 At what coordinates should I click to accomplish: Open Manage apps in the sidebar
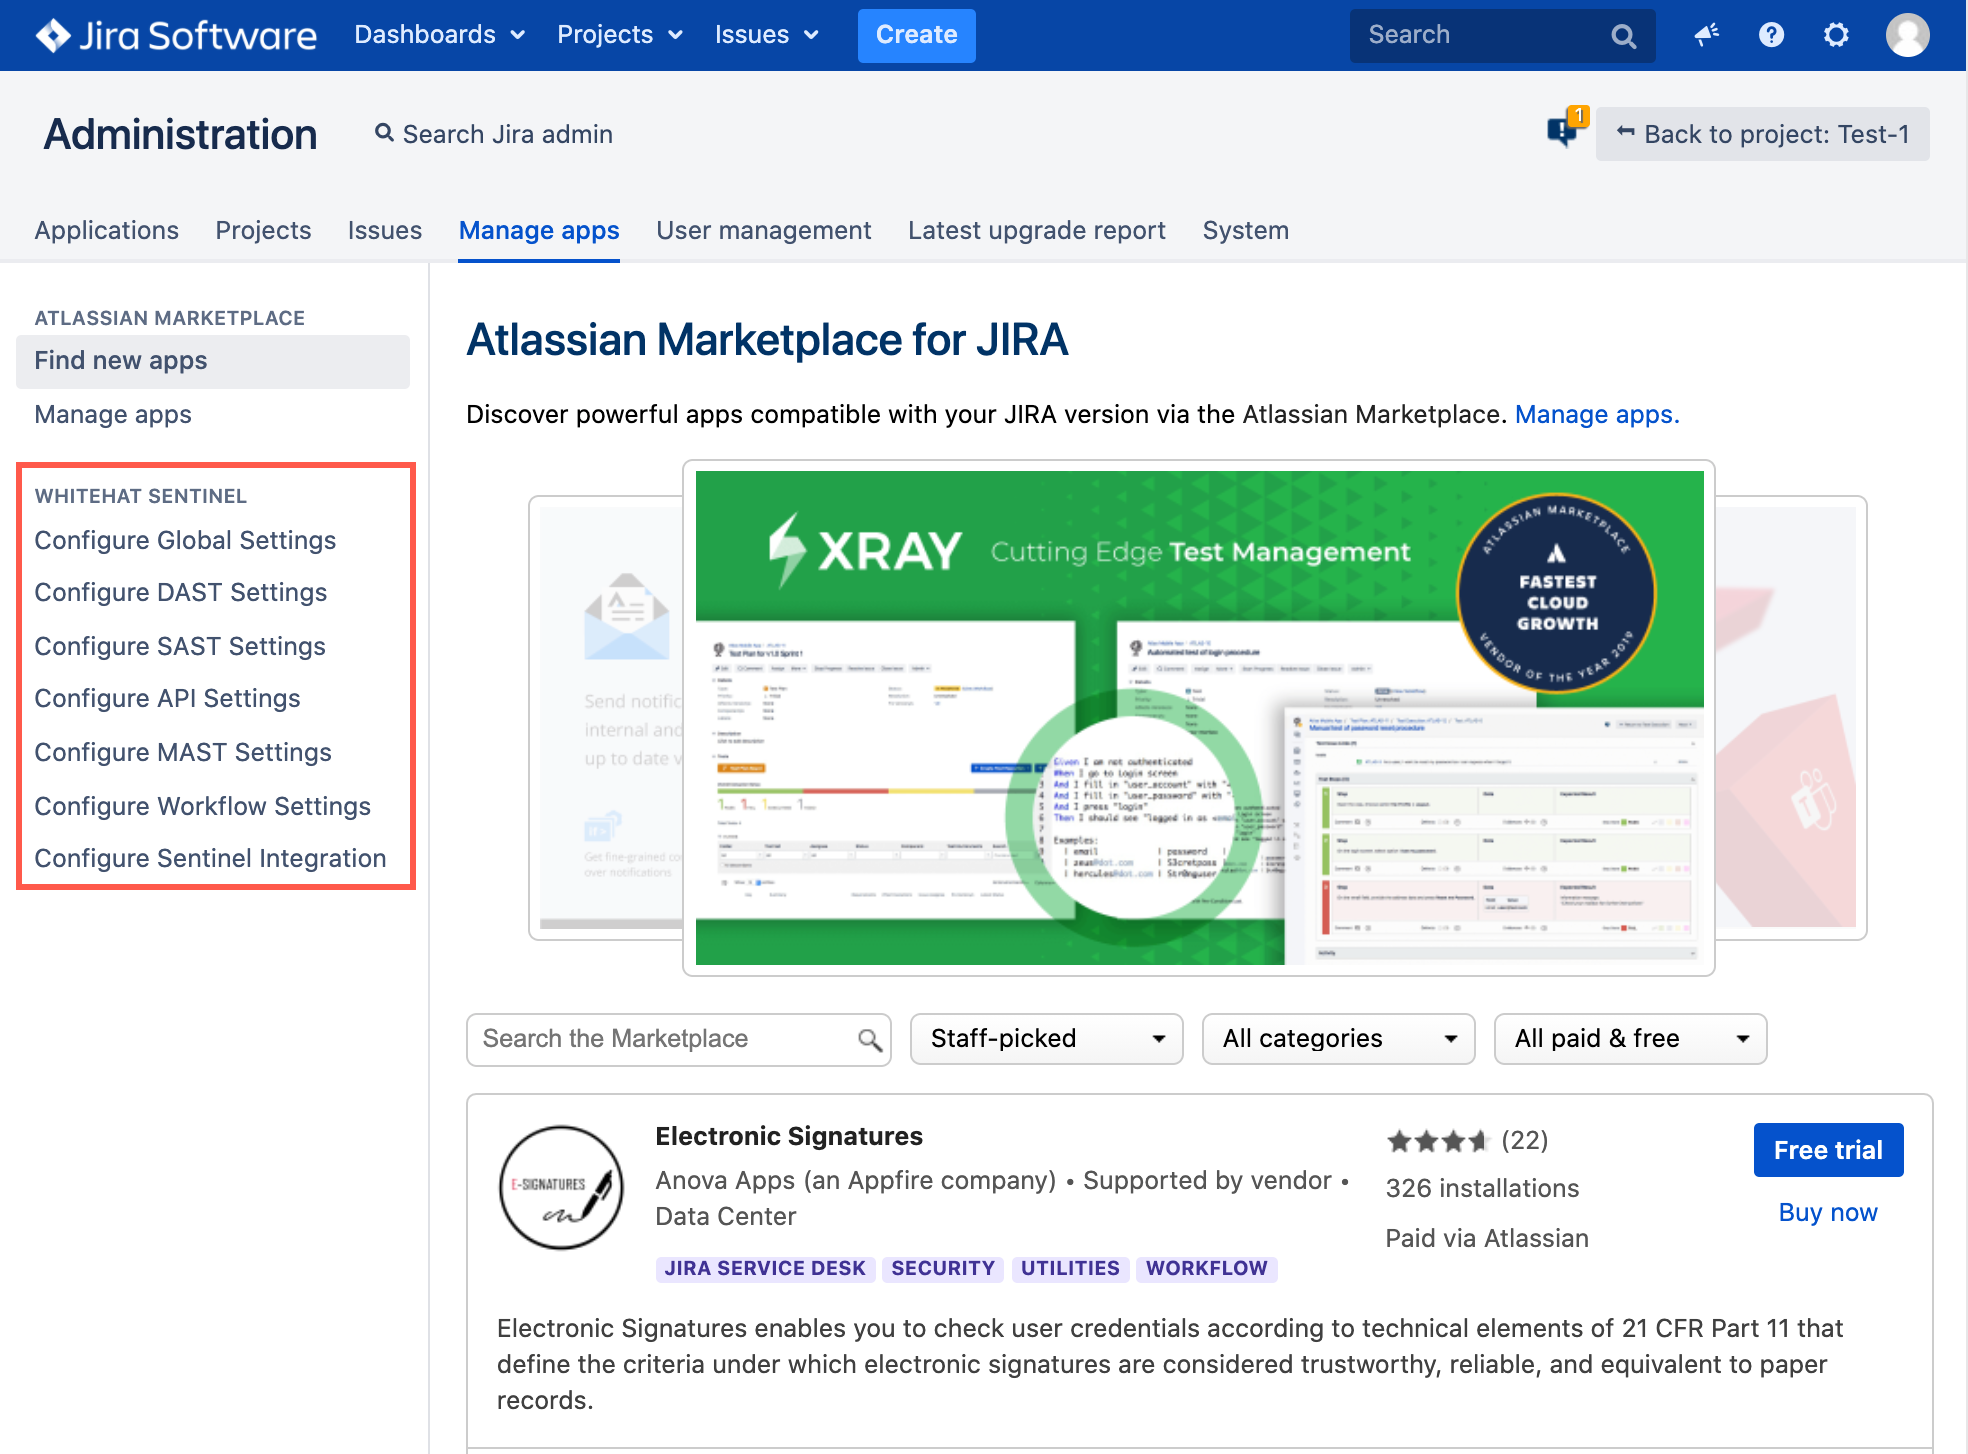tap(113, 414)
